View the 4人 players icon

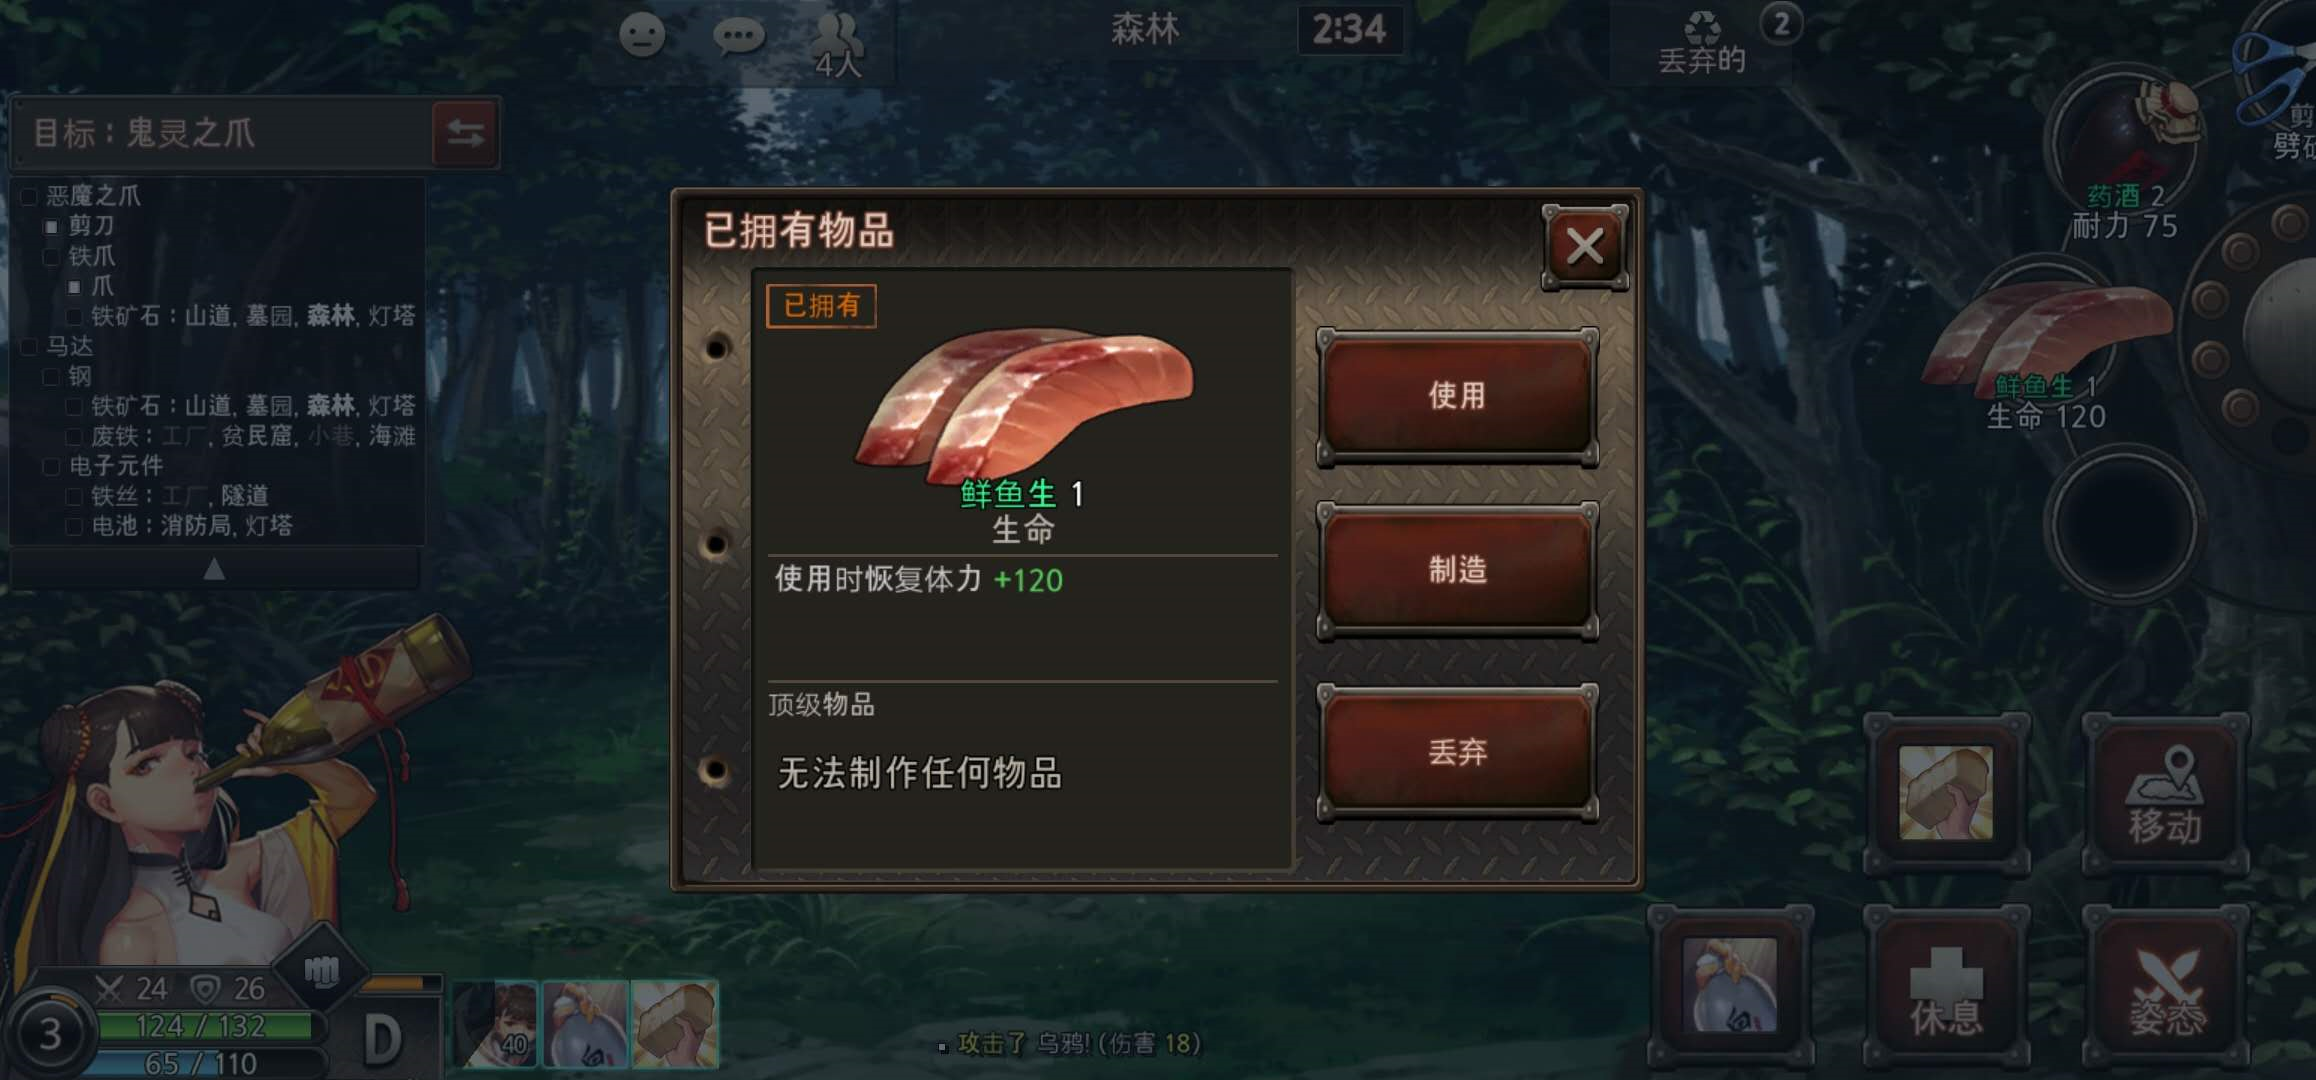coord(837,44)
